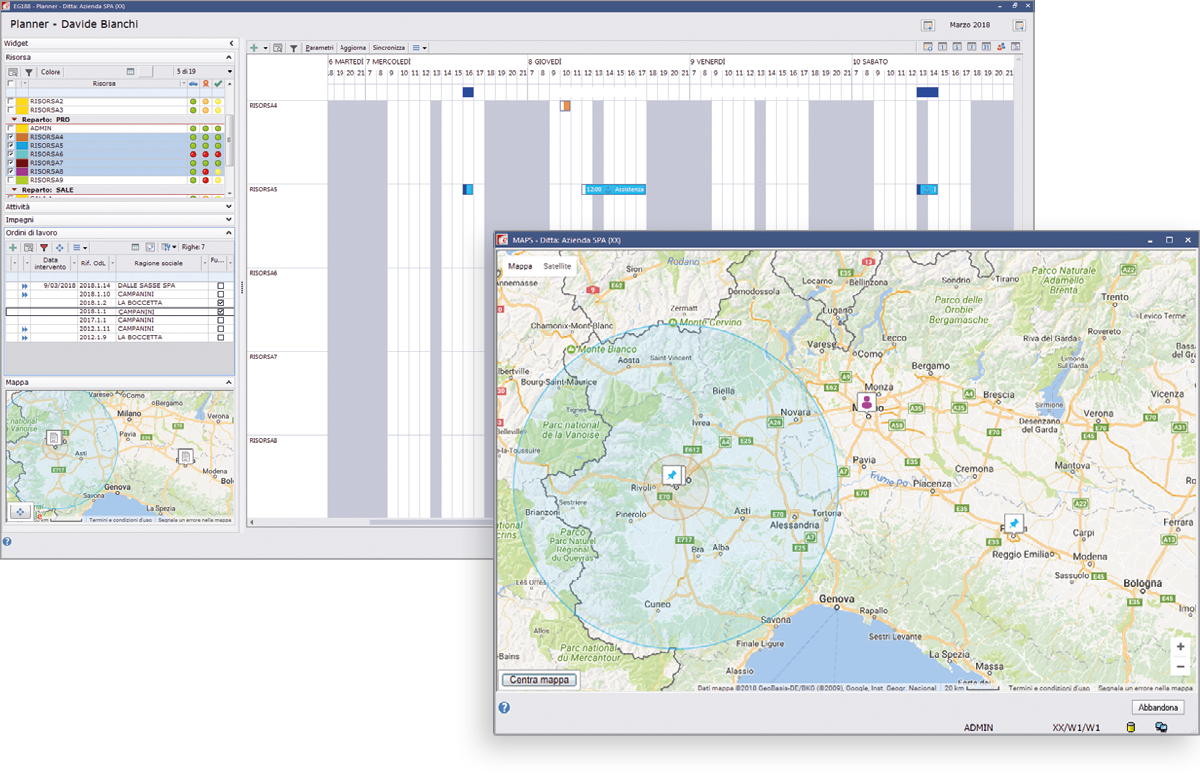The height and width of the screenshot is (780, 1200).
Task: Collapse the Reparto: PRO group
Action: (14, 119)
